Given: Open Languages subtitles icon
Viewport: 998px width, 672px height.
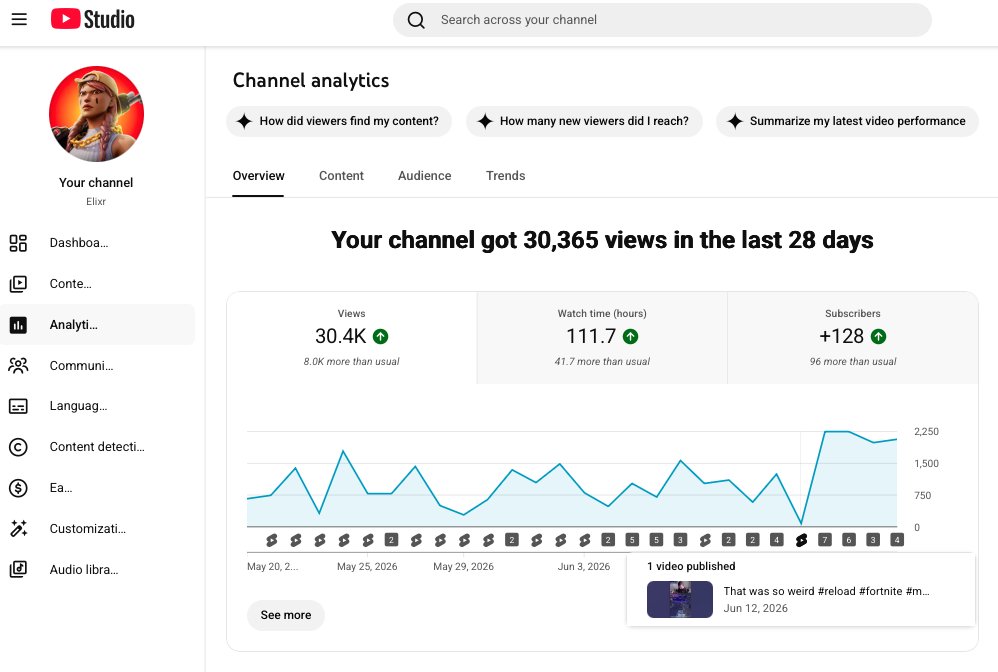Looking at the screenshot, I should 18,406.
